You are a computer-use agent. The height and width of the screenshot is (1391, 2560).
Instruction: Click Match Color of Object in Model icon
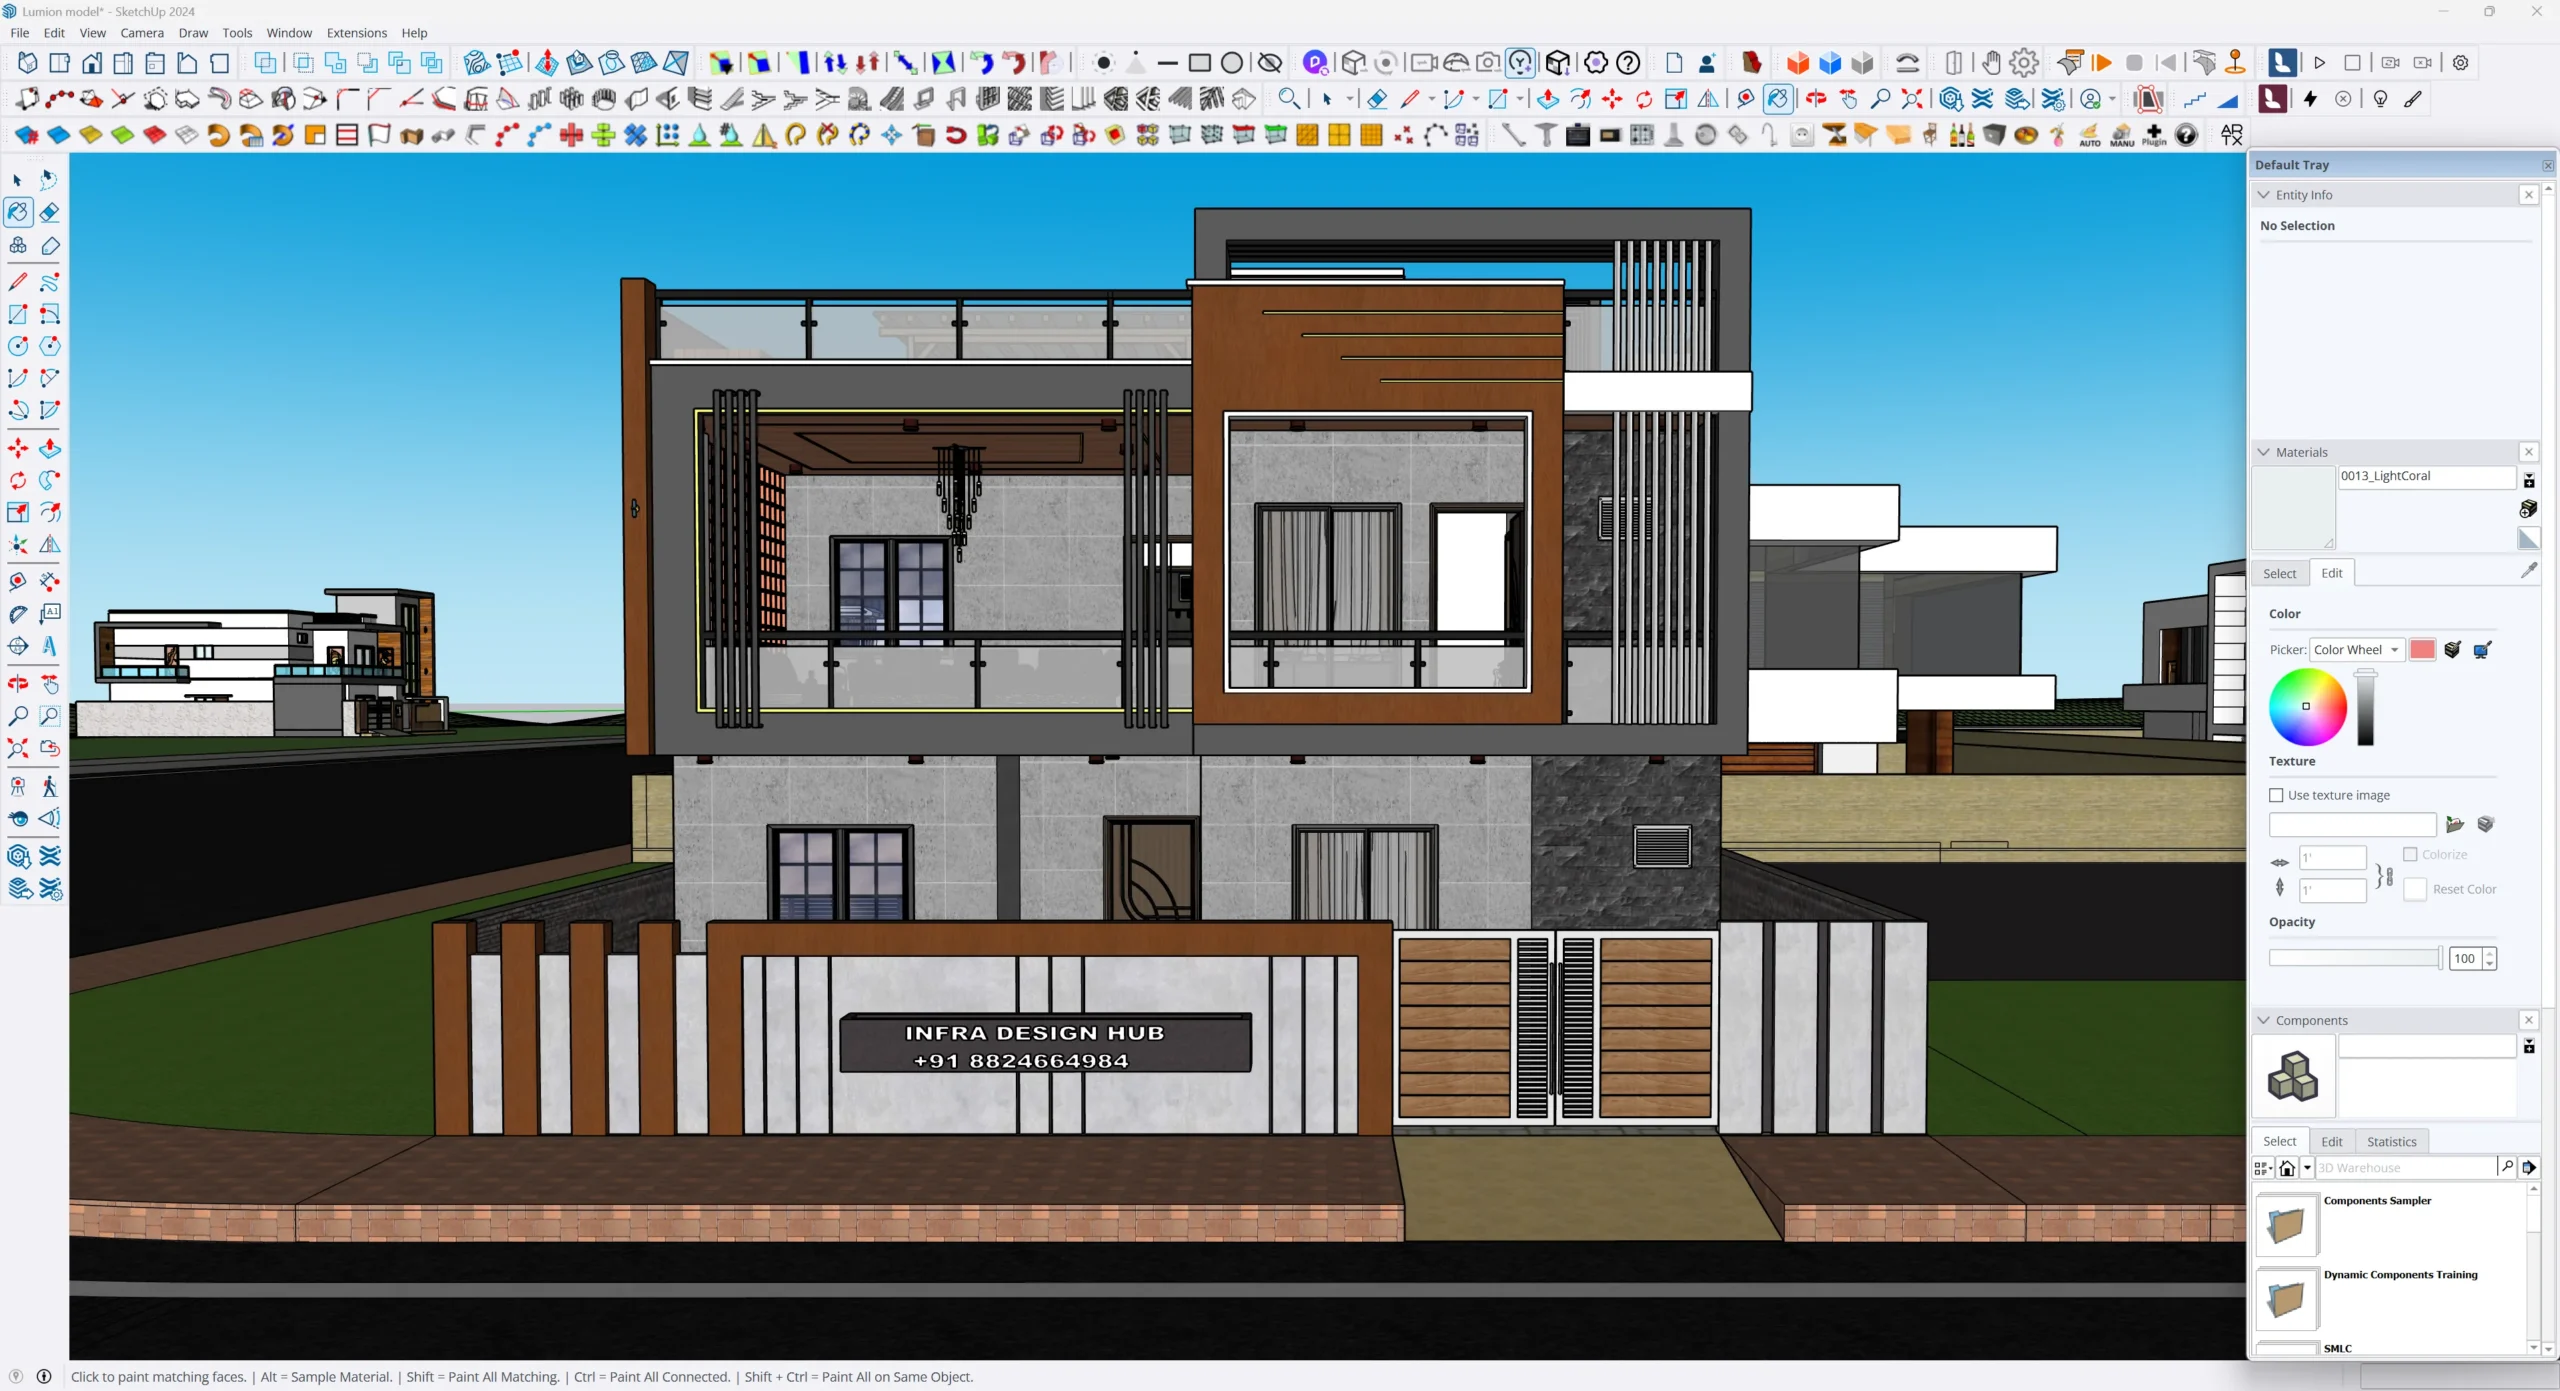(2452, 650)
